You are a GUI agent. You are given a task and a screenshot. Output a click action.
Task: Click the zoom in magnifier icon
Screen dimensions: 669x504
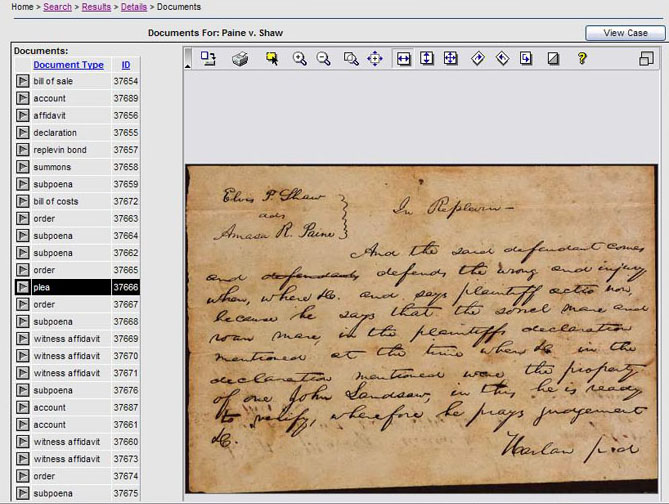coord(300,58)
